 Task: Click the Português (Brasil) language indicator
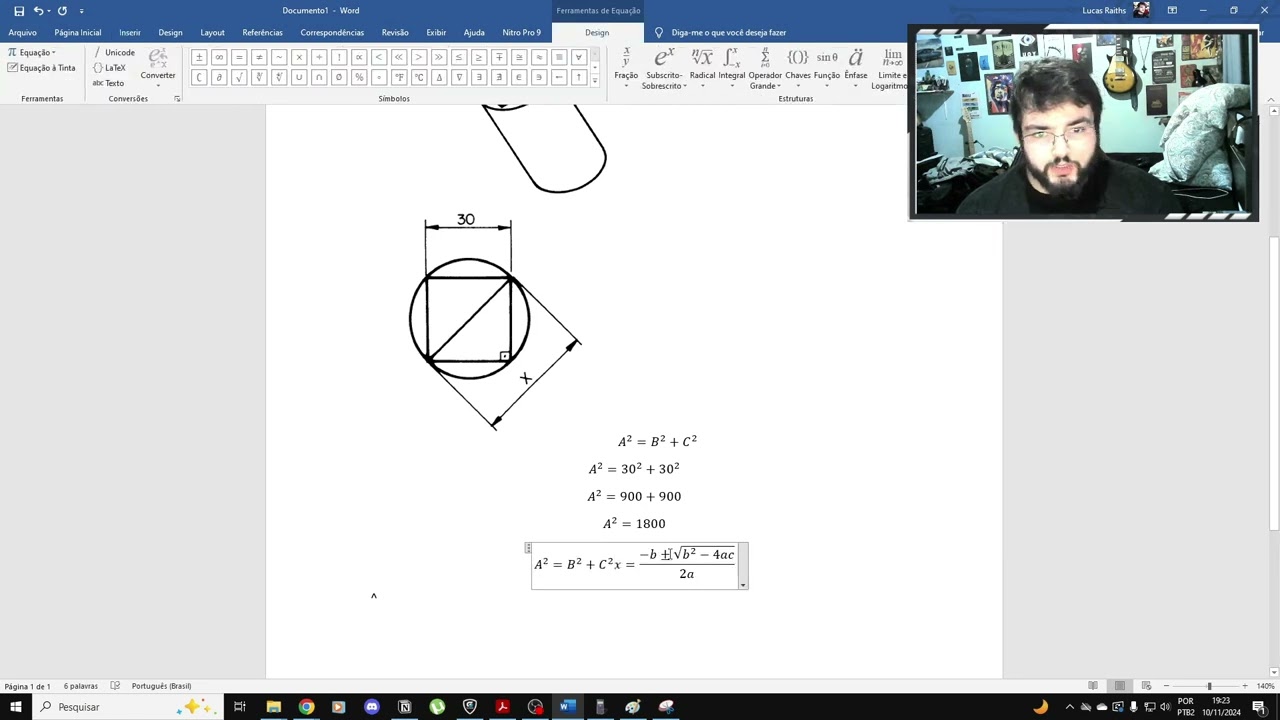[161, 686]
